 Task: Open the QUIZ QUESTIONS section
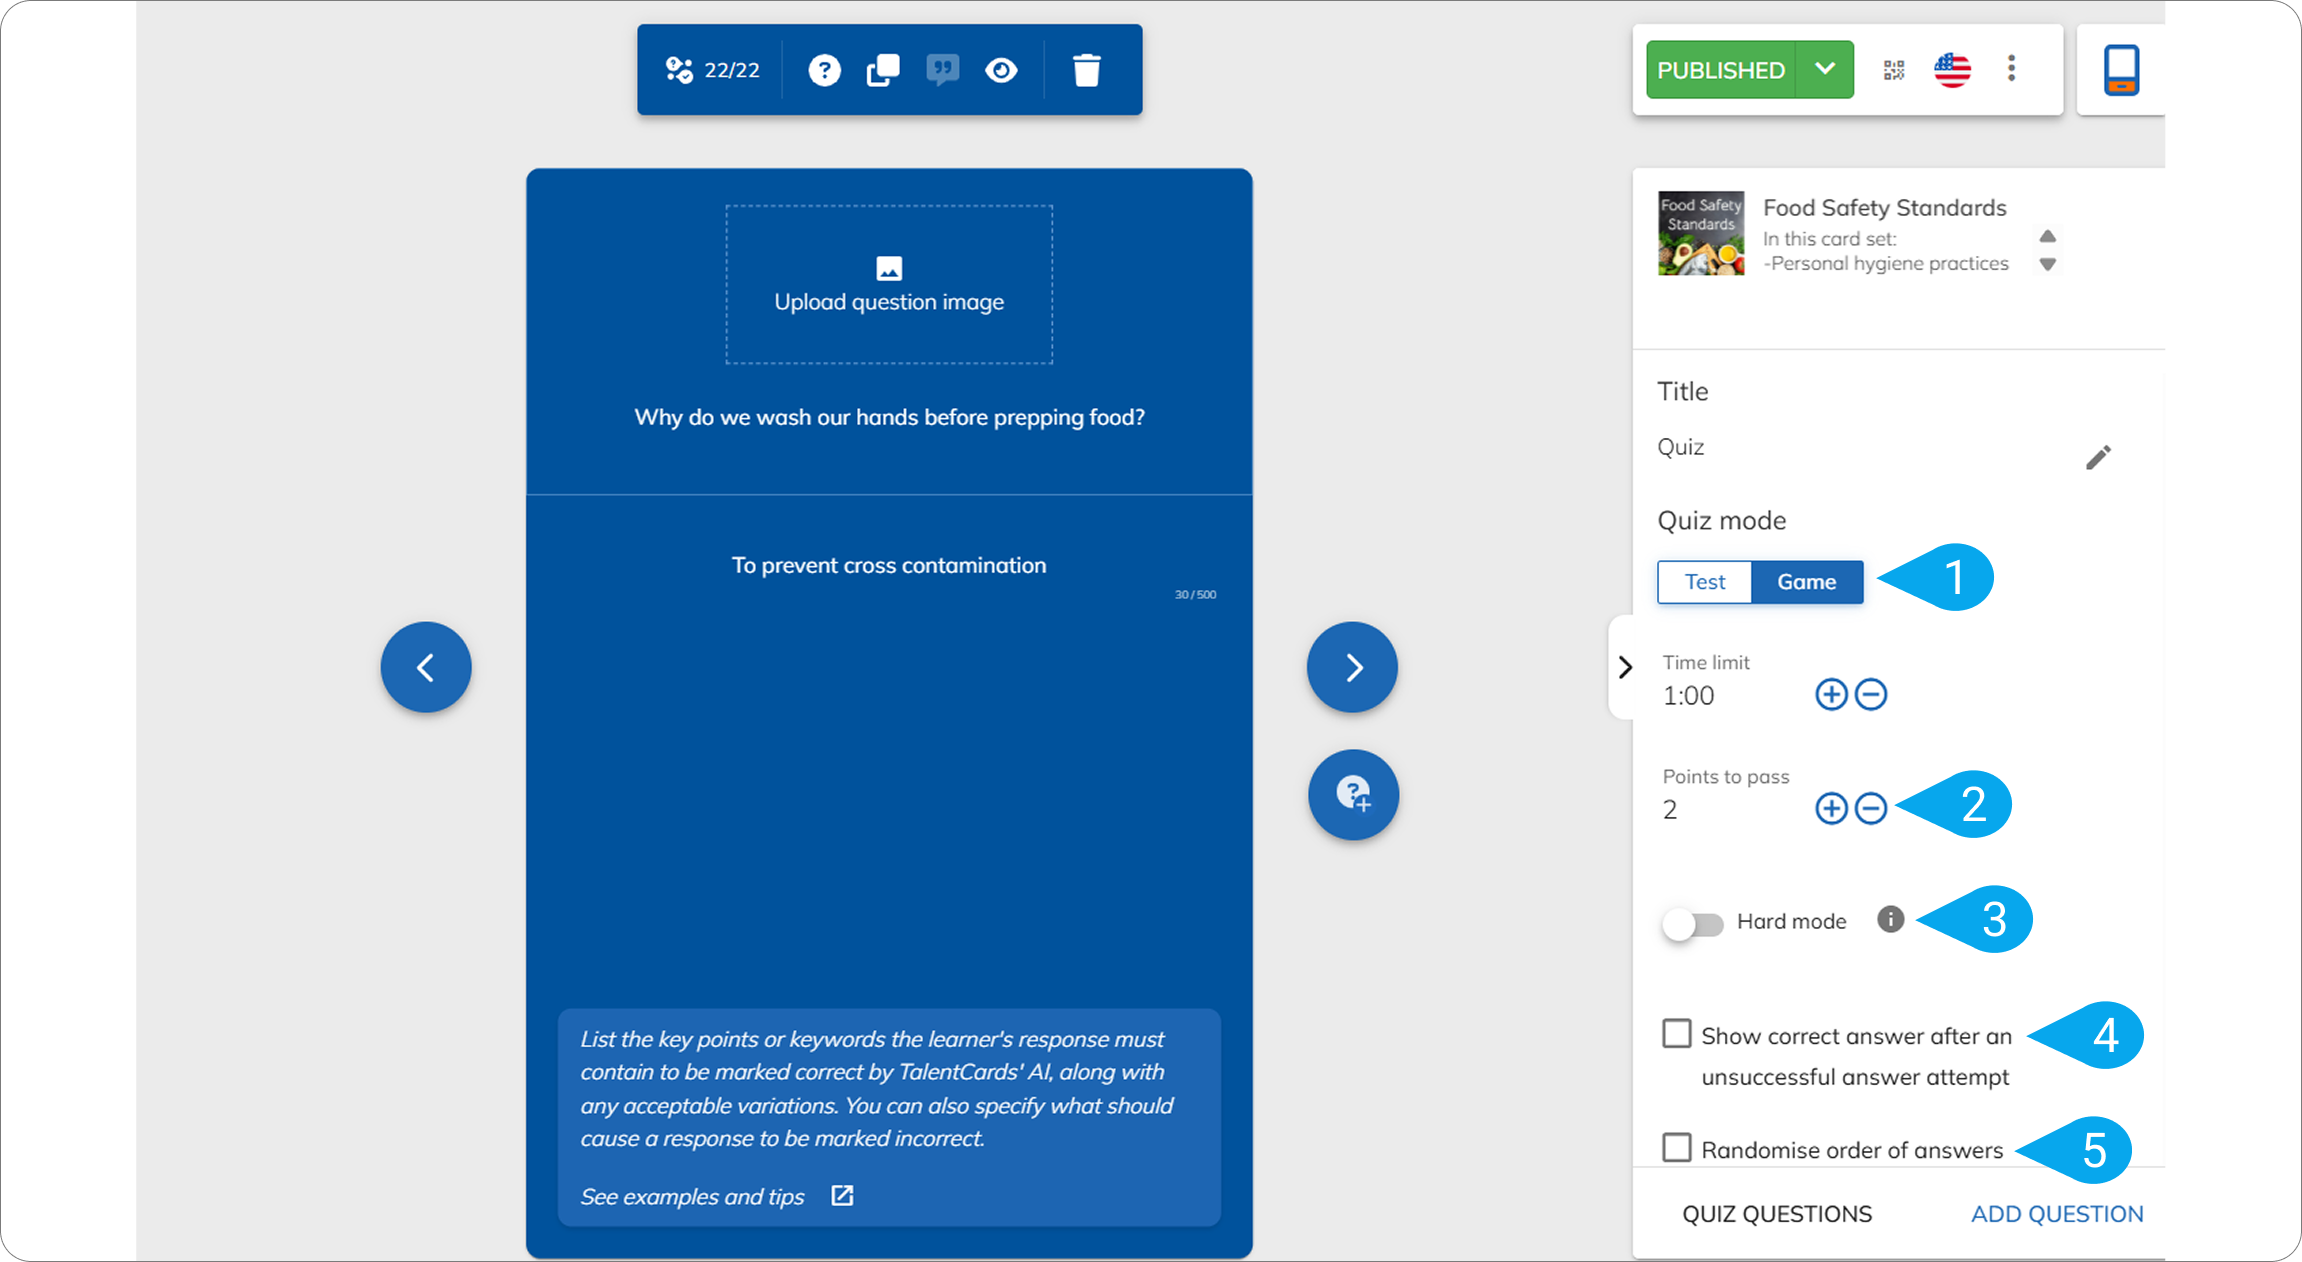coord(1777,1214)
